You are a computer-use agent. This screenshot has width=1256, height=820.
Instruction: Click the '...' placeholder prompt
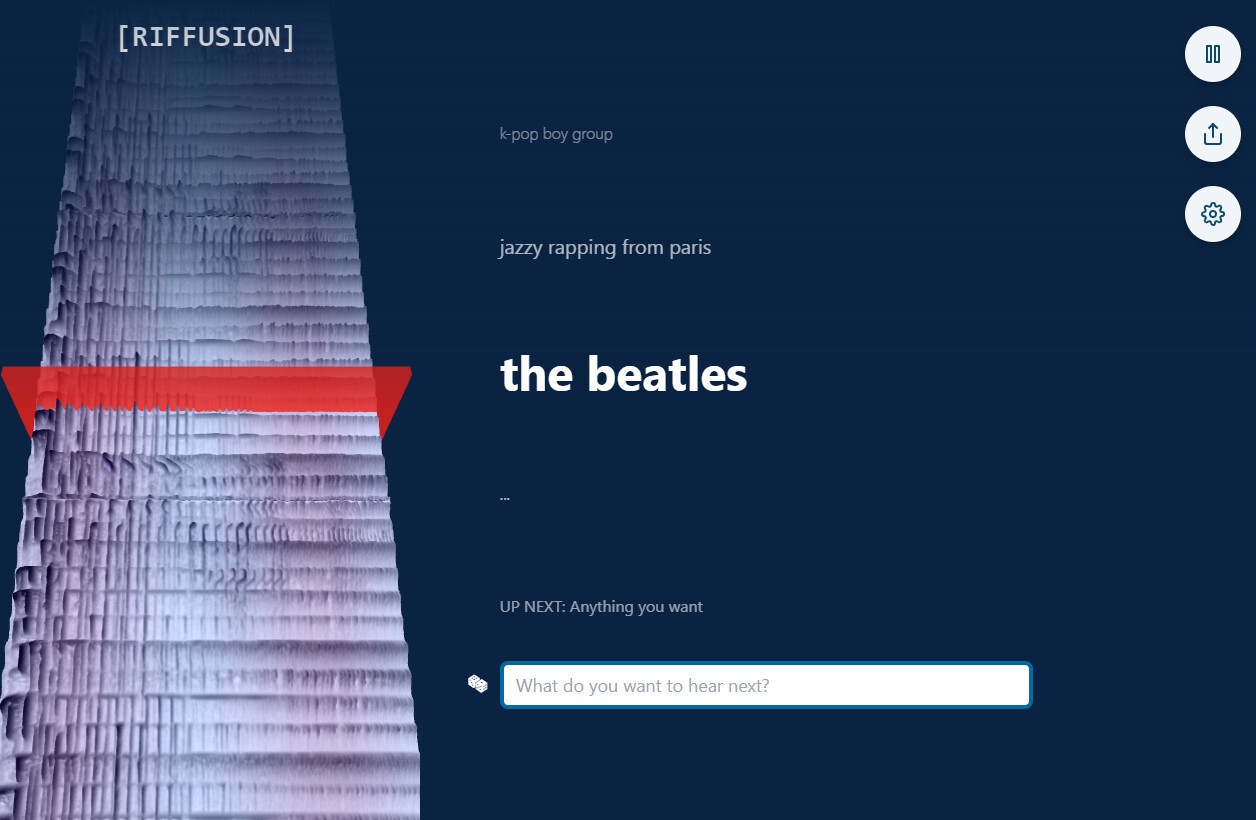505,496
